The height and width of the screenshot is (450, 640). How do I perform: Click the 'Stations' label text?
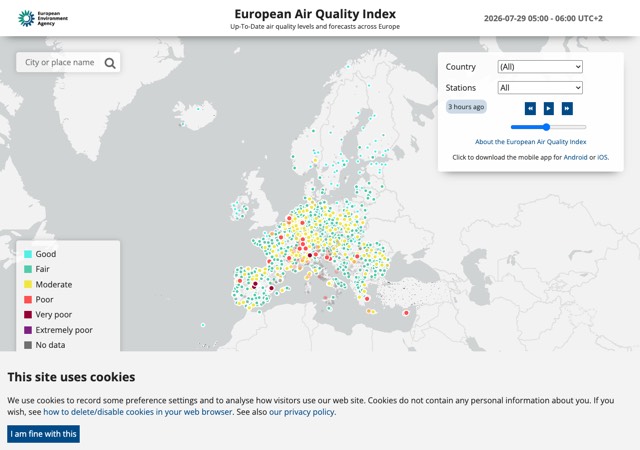point(460,88)
